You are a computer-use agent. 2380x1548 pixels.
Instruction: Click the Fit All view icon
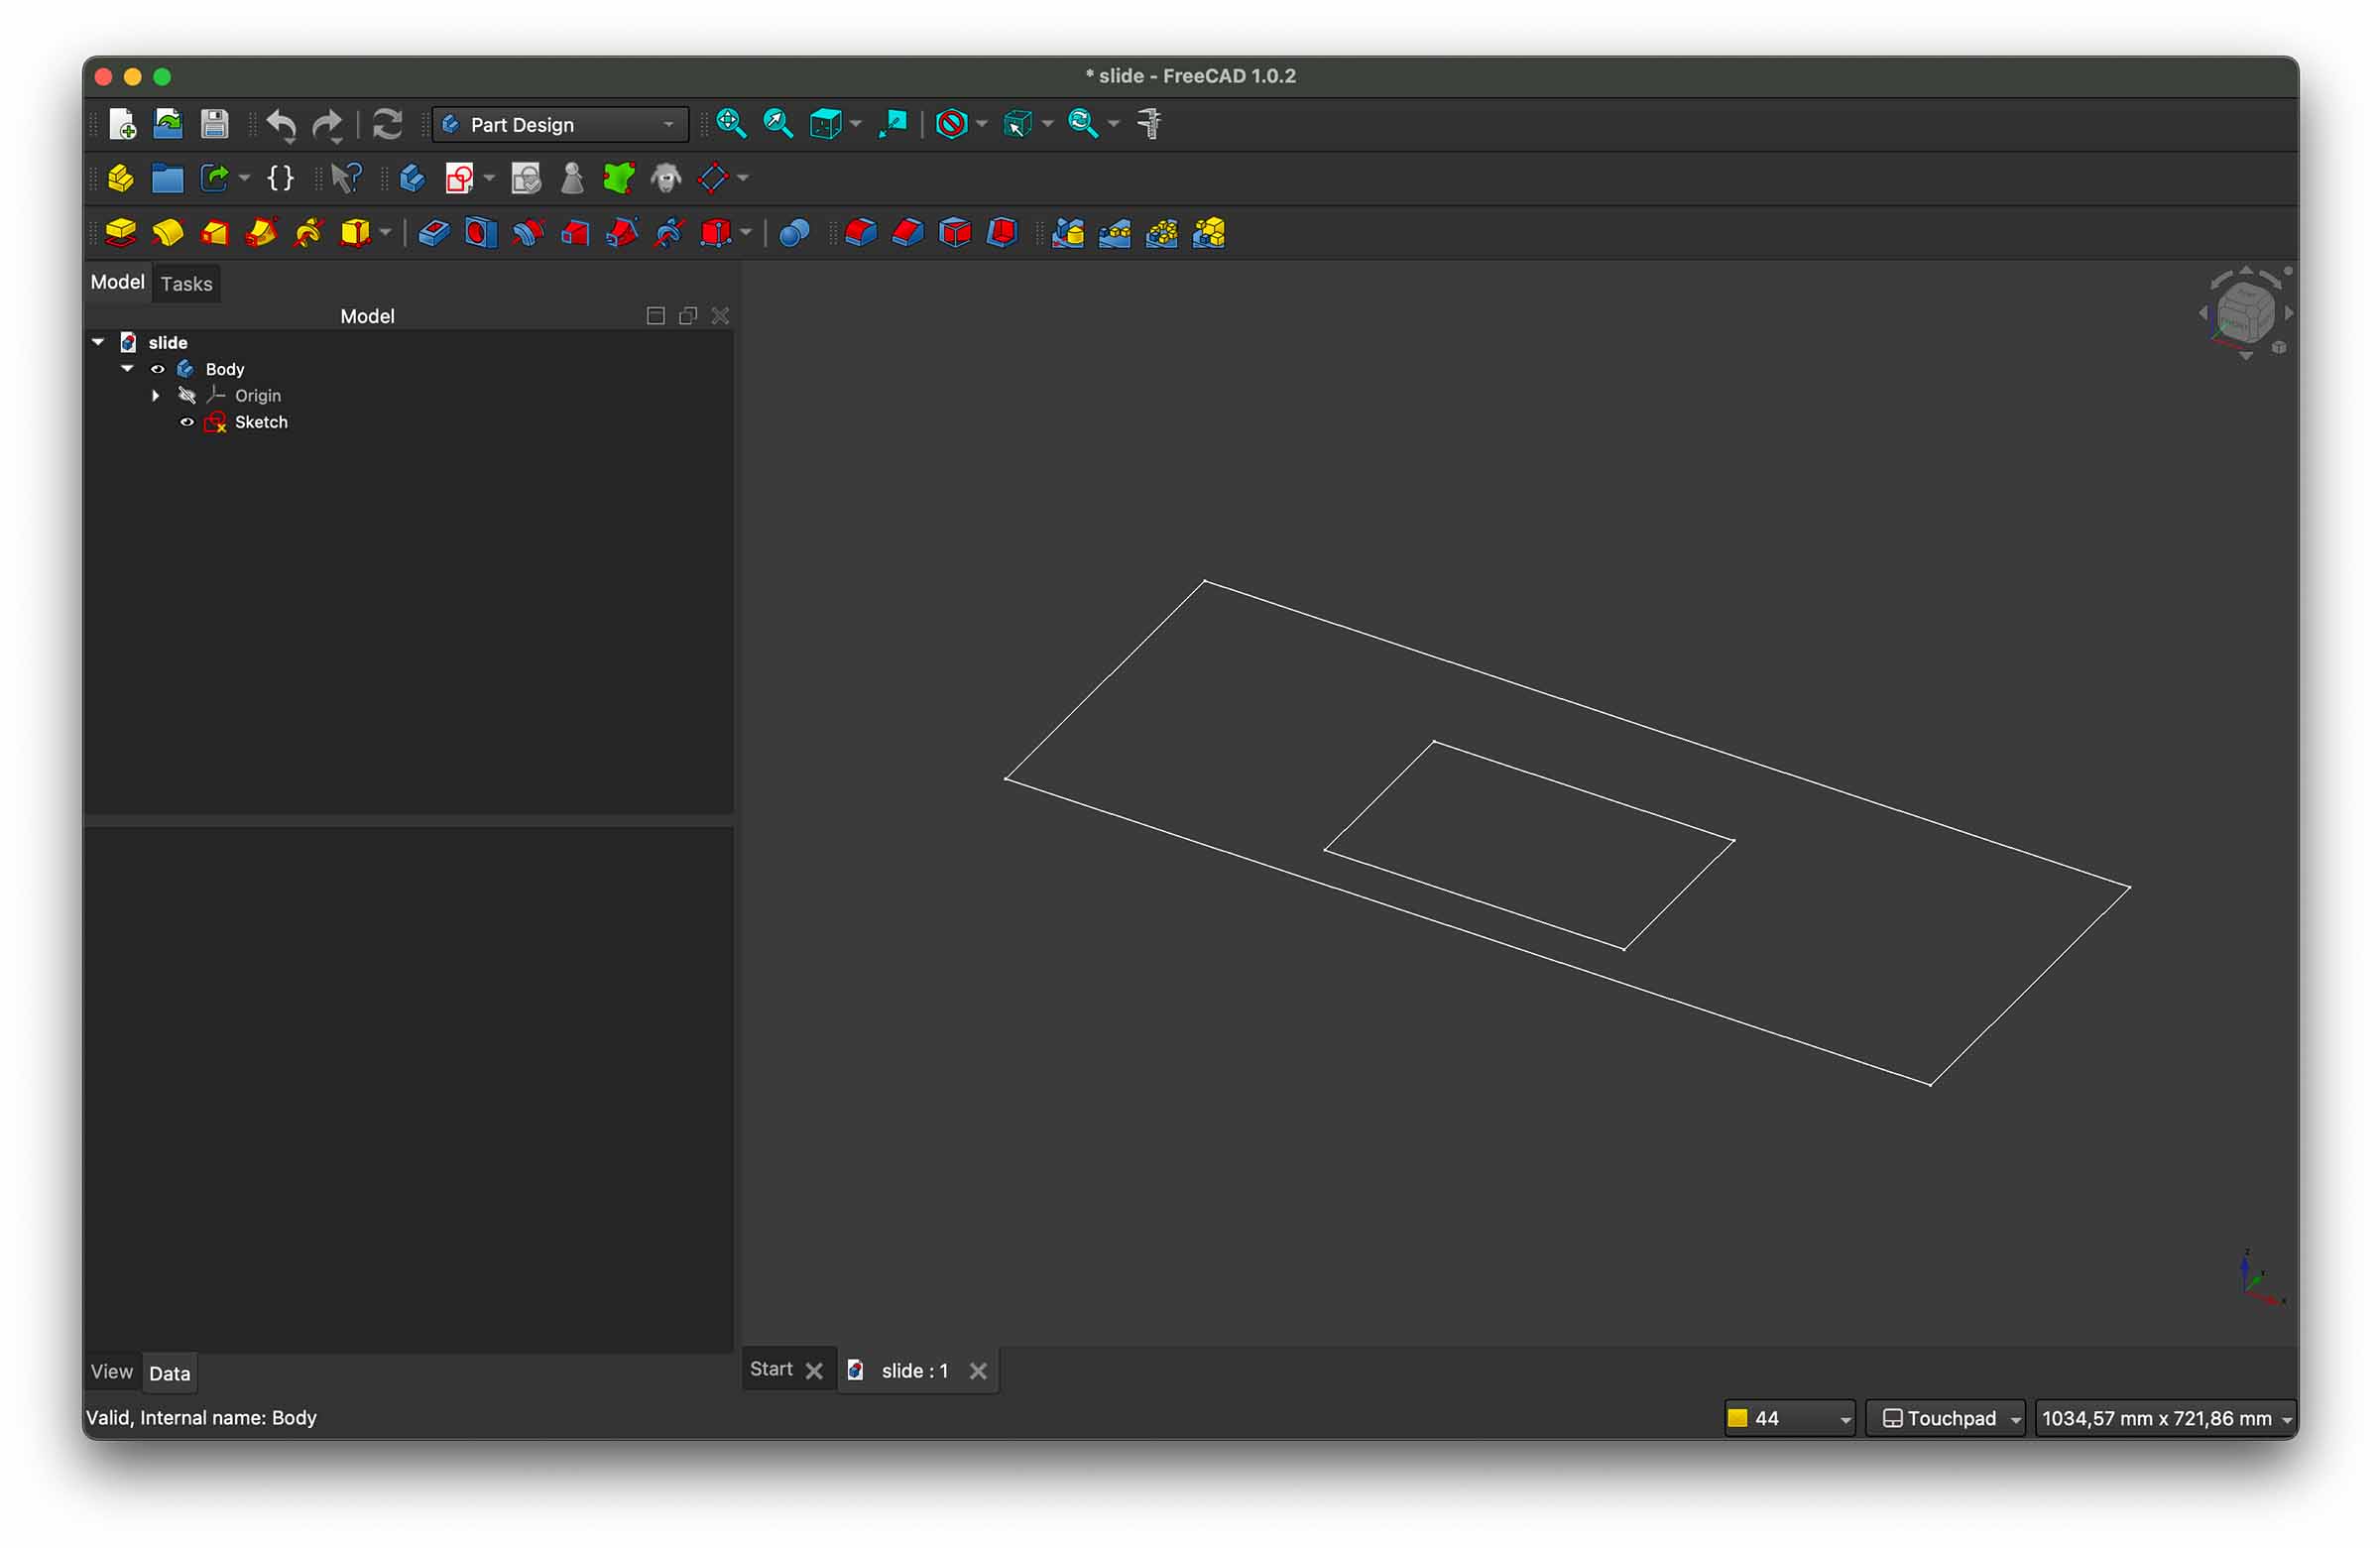[731, 124]
